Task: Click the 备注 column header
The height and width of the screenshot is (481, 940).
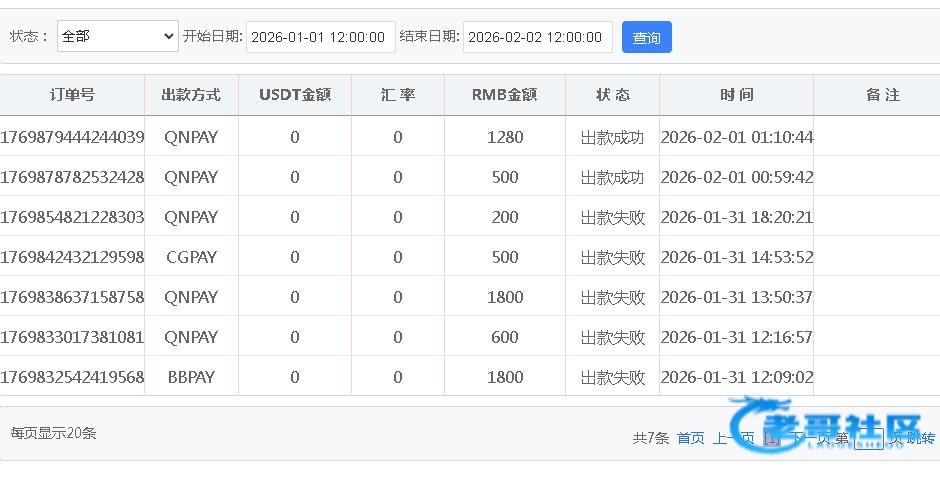Action: point(882,95)
